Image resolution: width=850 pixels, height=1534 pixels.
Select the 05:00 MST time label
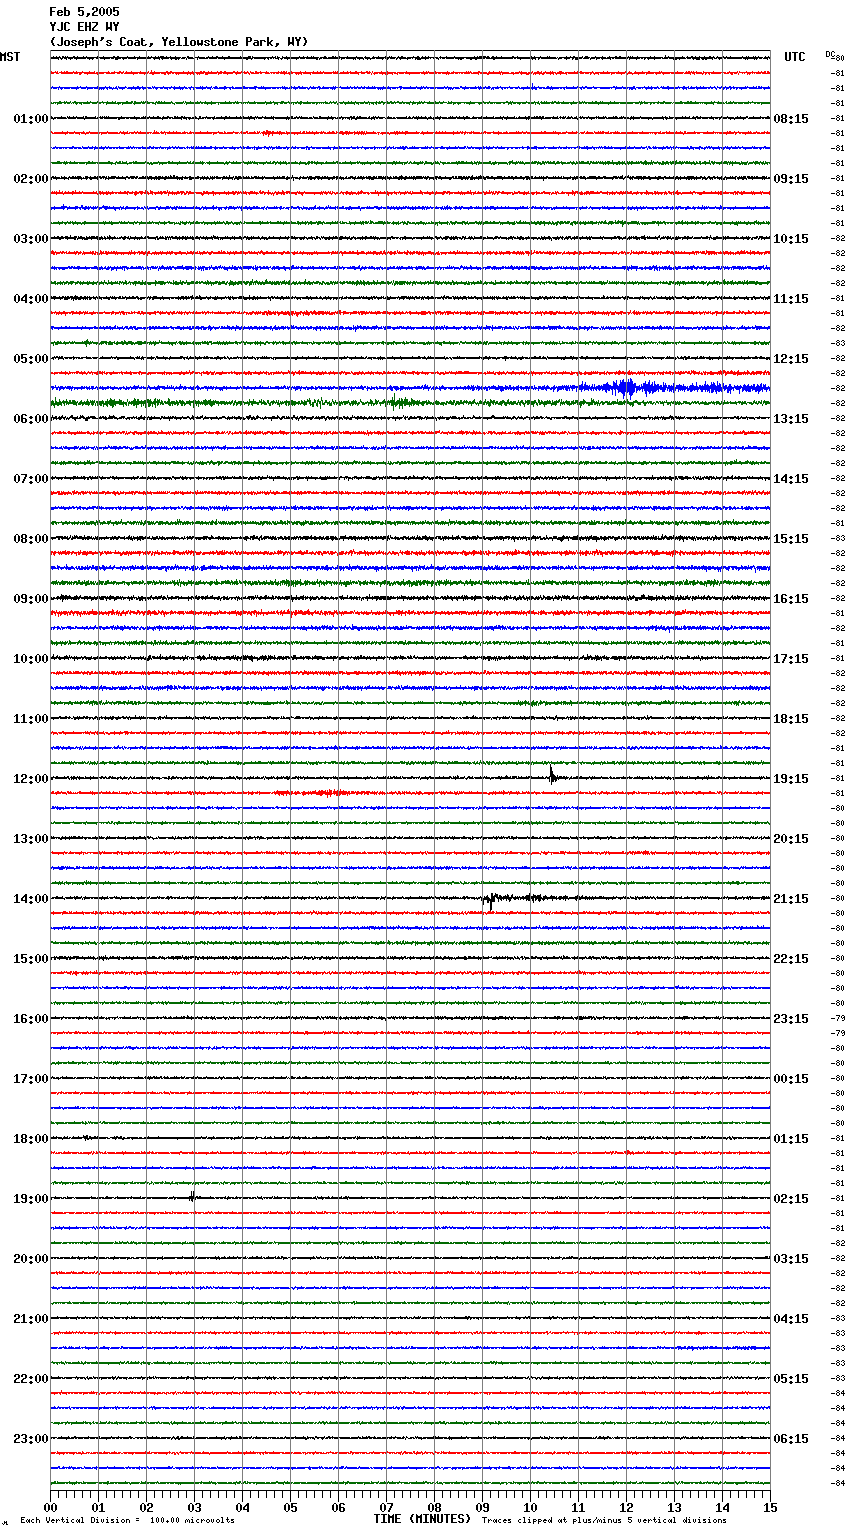(31, 359)
